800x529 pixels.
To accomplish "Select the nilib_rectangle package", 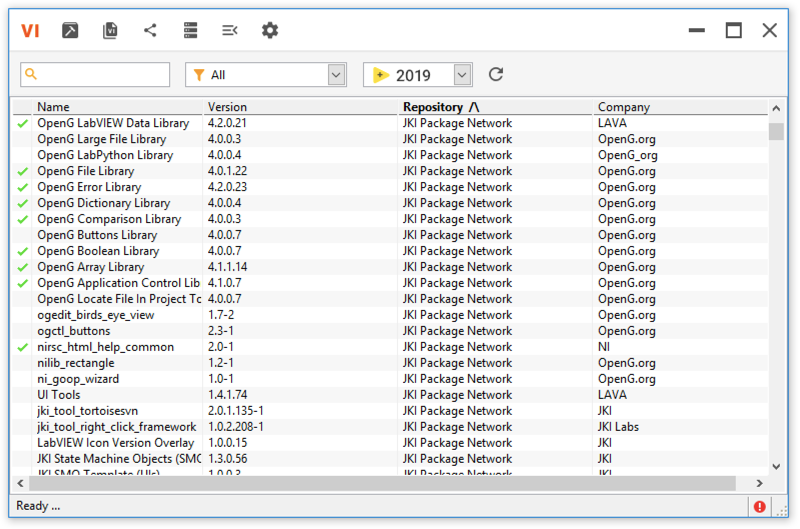I will (390, 363).
